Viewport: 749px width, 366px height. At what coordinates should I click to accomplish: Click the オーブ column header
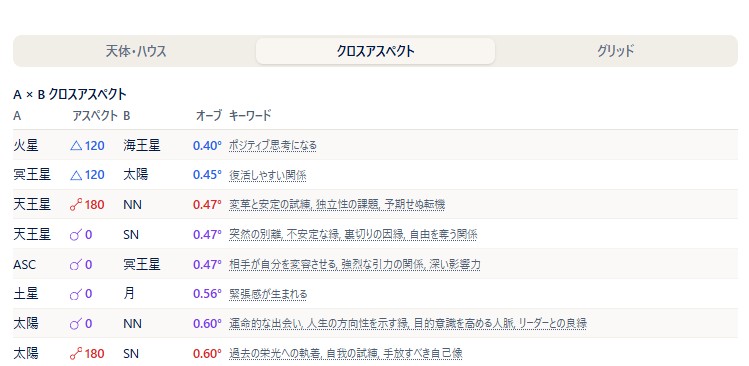coord(209,116)
